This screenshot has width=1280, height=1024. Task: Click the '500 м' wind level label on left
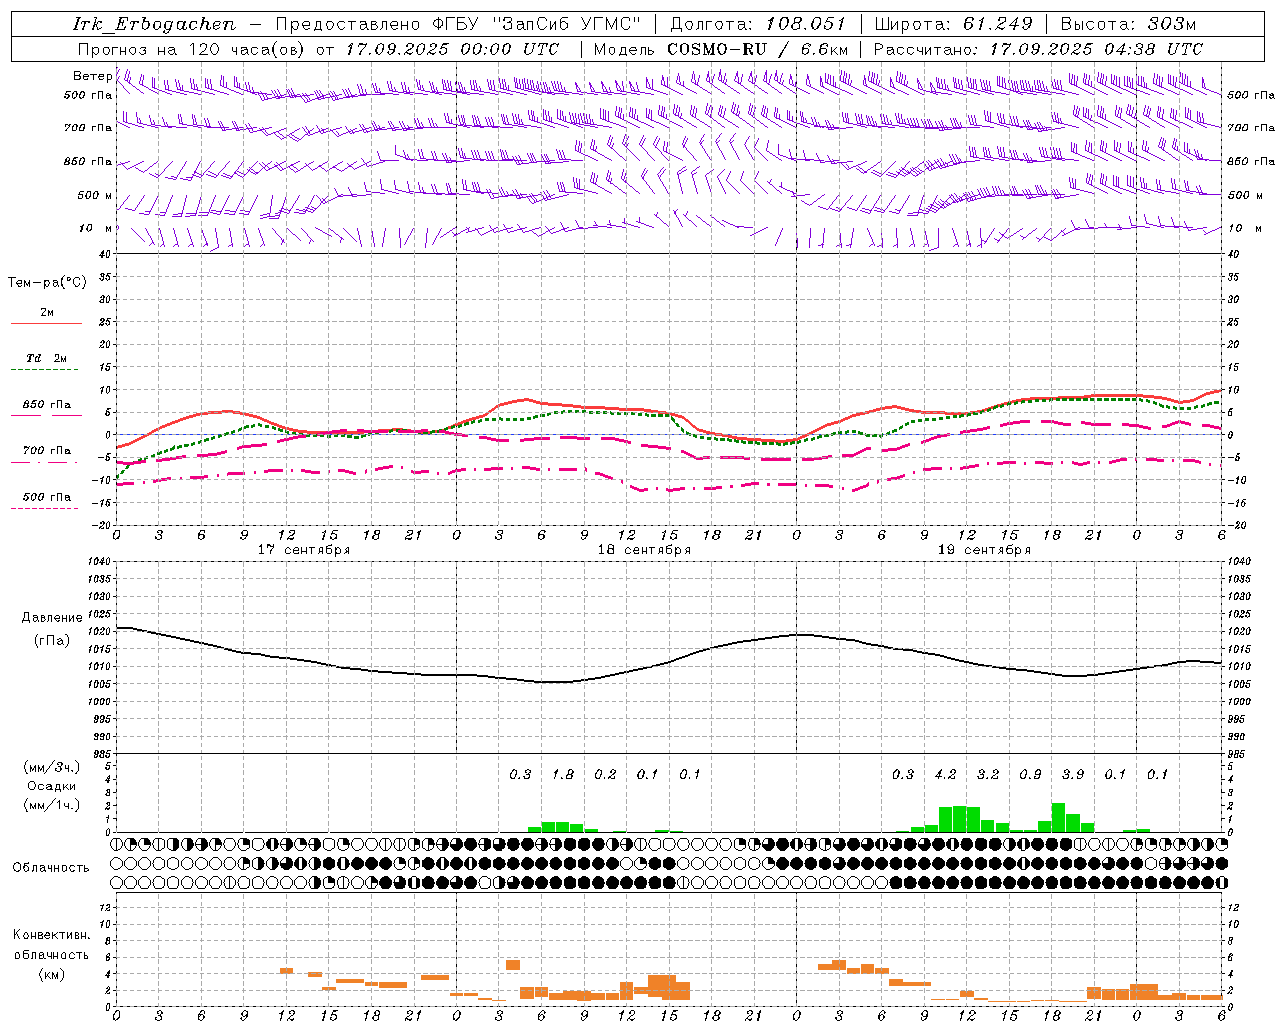(x=95, y=196)
